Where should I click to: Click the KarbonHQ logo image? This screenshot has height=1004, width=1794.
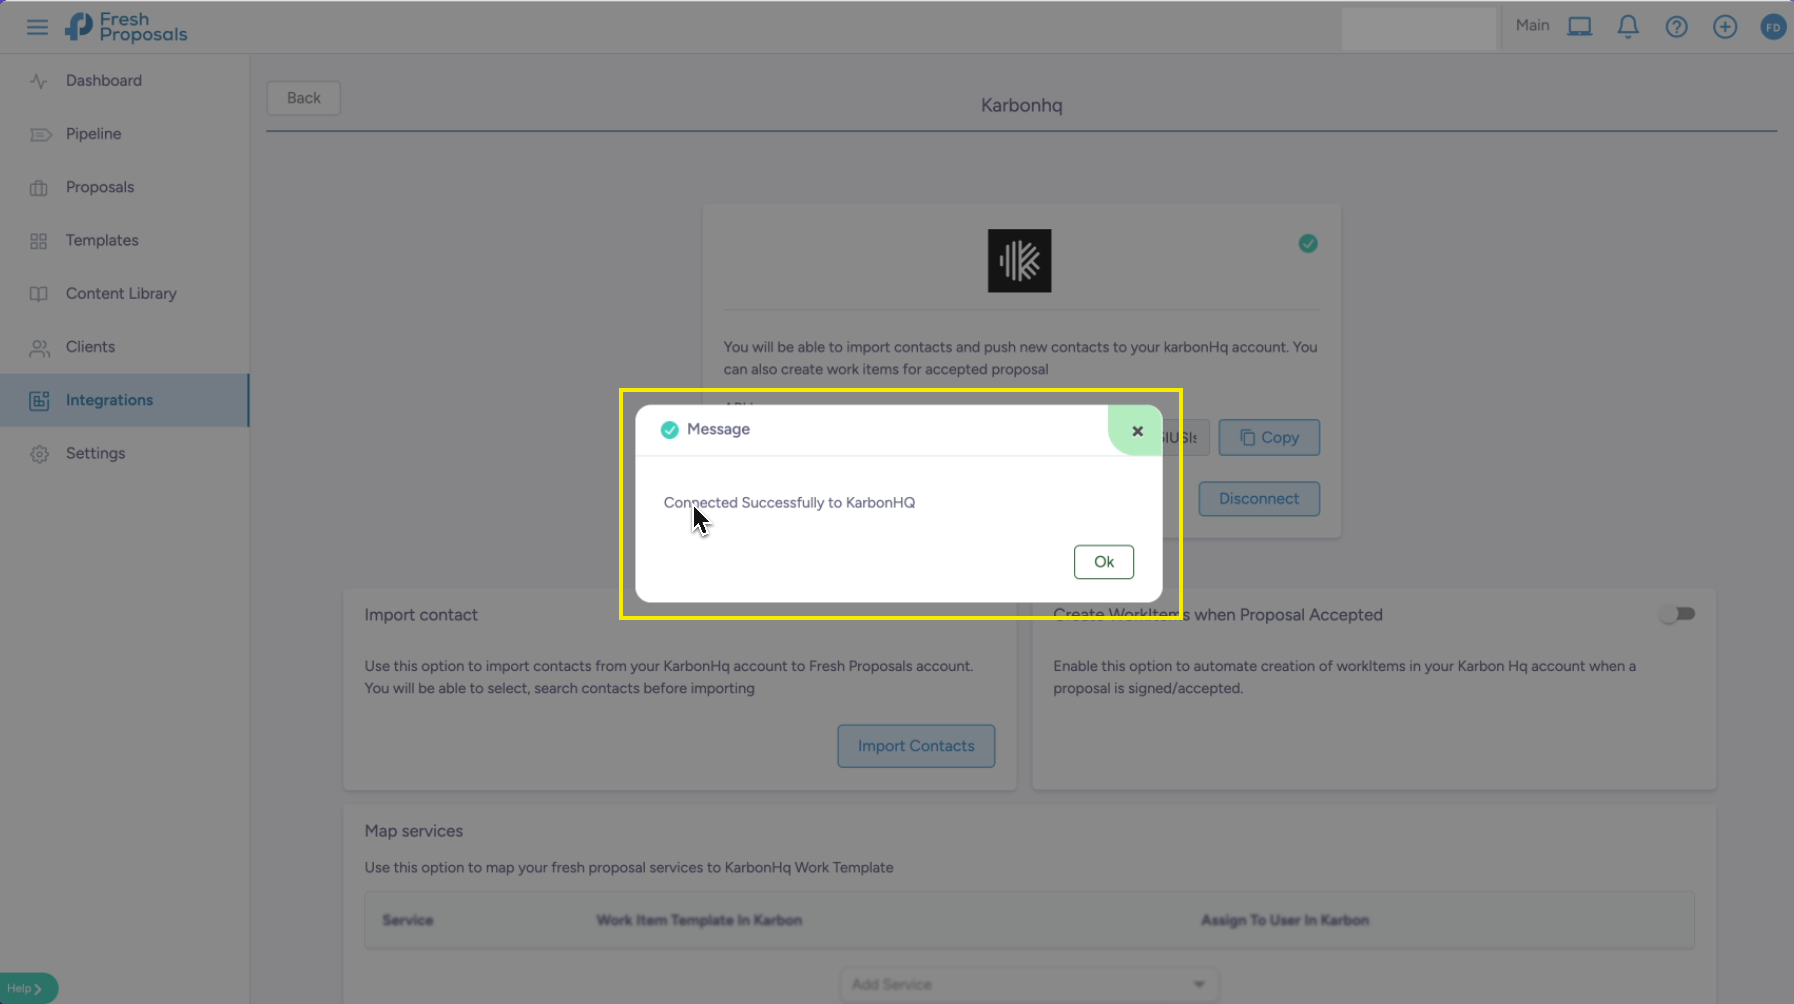click(1019, 261)
